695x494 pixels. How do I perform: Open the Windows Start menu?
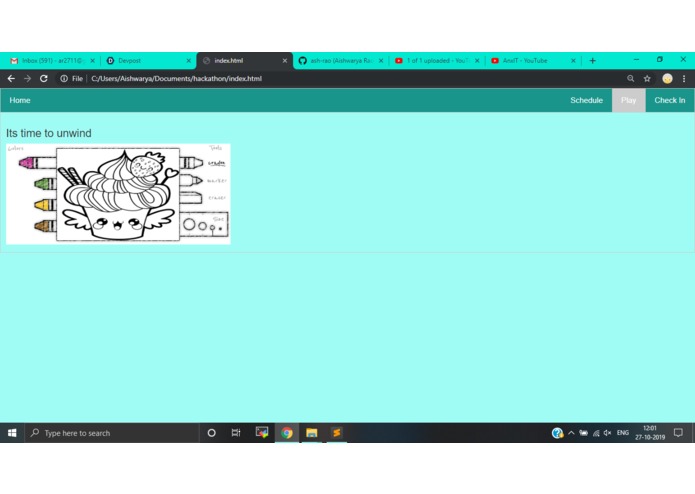coord(12,433)
